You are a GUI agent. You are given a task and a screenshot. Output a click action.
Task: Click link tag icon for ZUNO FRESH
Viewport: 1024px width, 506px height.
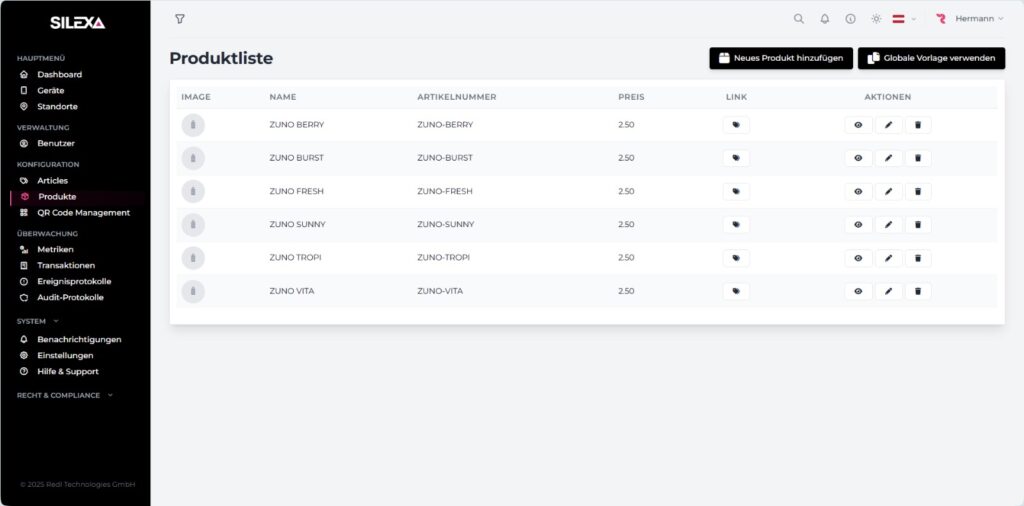click(x=736, y=191)
